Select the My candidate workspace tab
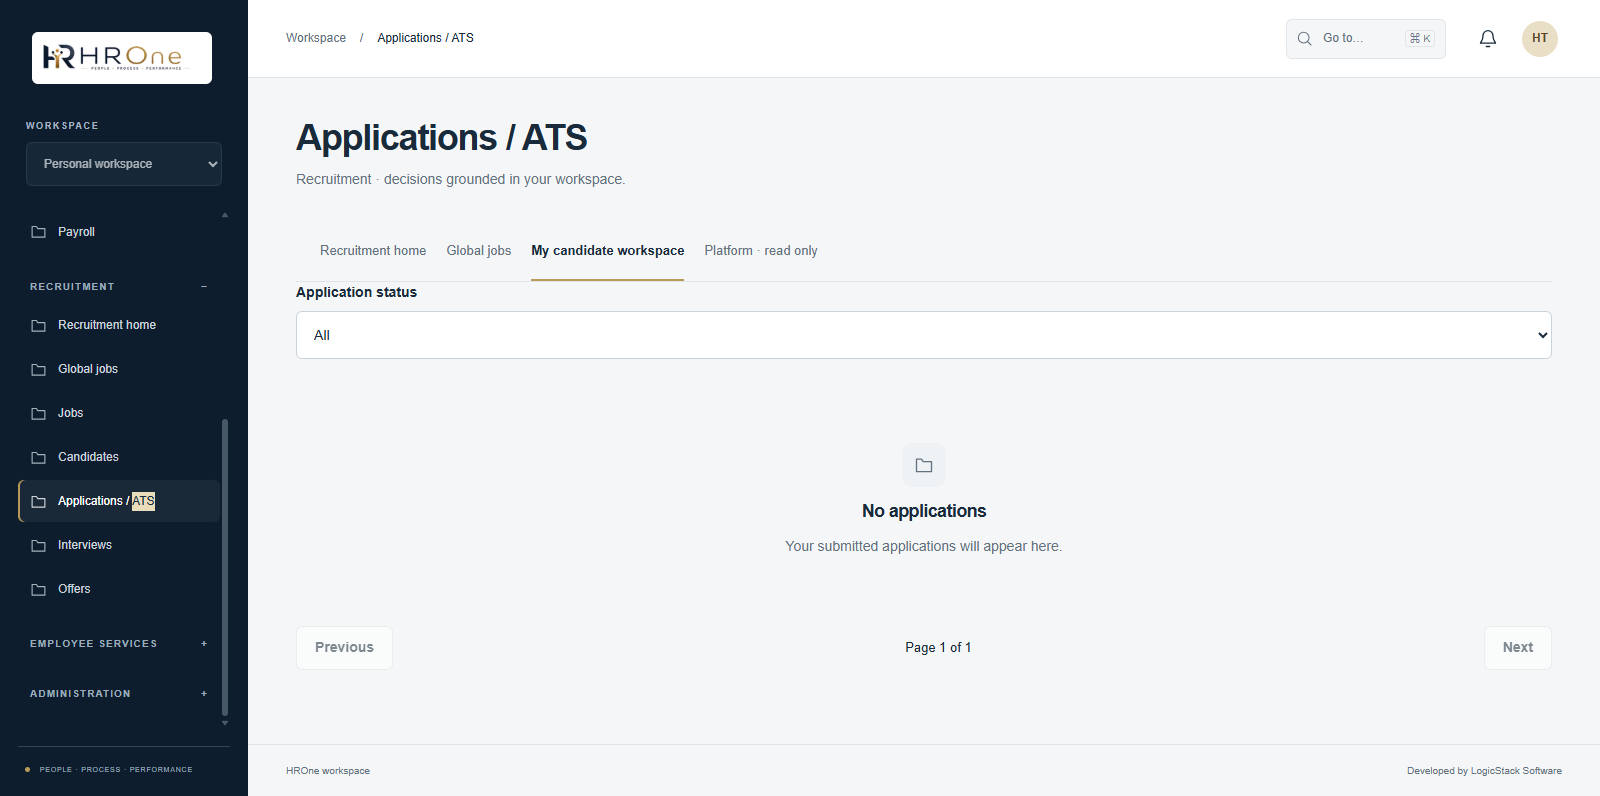1600x796 pixels. [x=608, y=251]
